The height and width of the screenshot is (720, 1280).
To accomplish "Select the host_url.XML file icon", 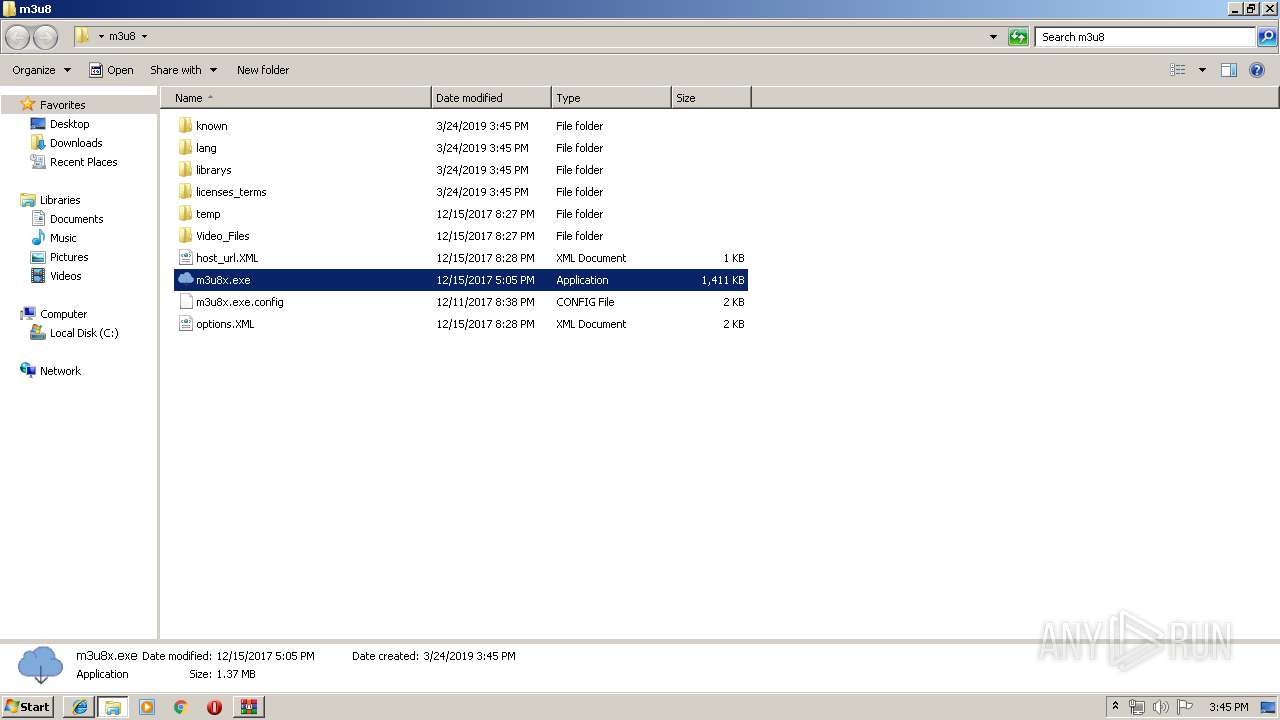I will point(185,258).
